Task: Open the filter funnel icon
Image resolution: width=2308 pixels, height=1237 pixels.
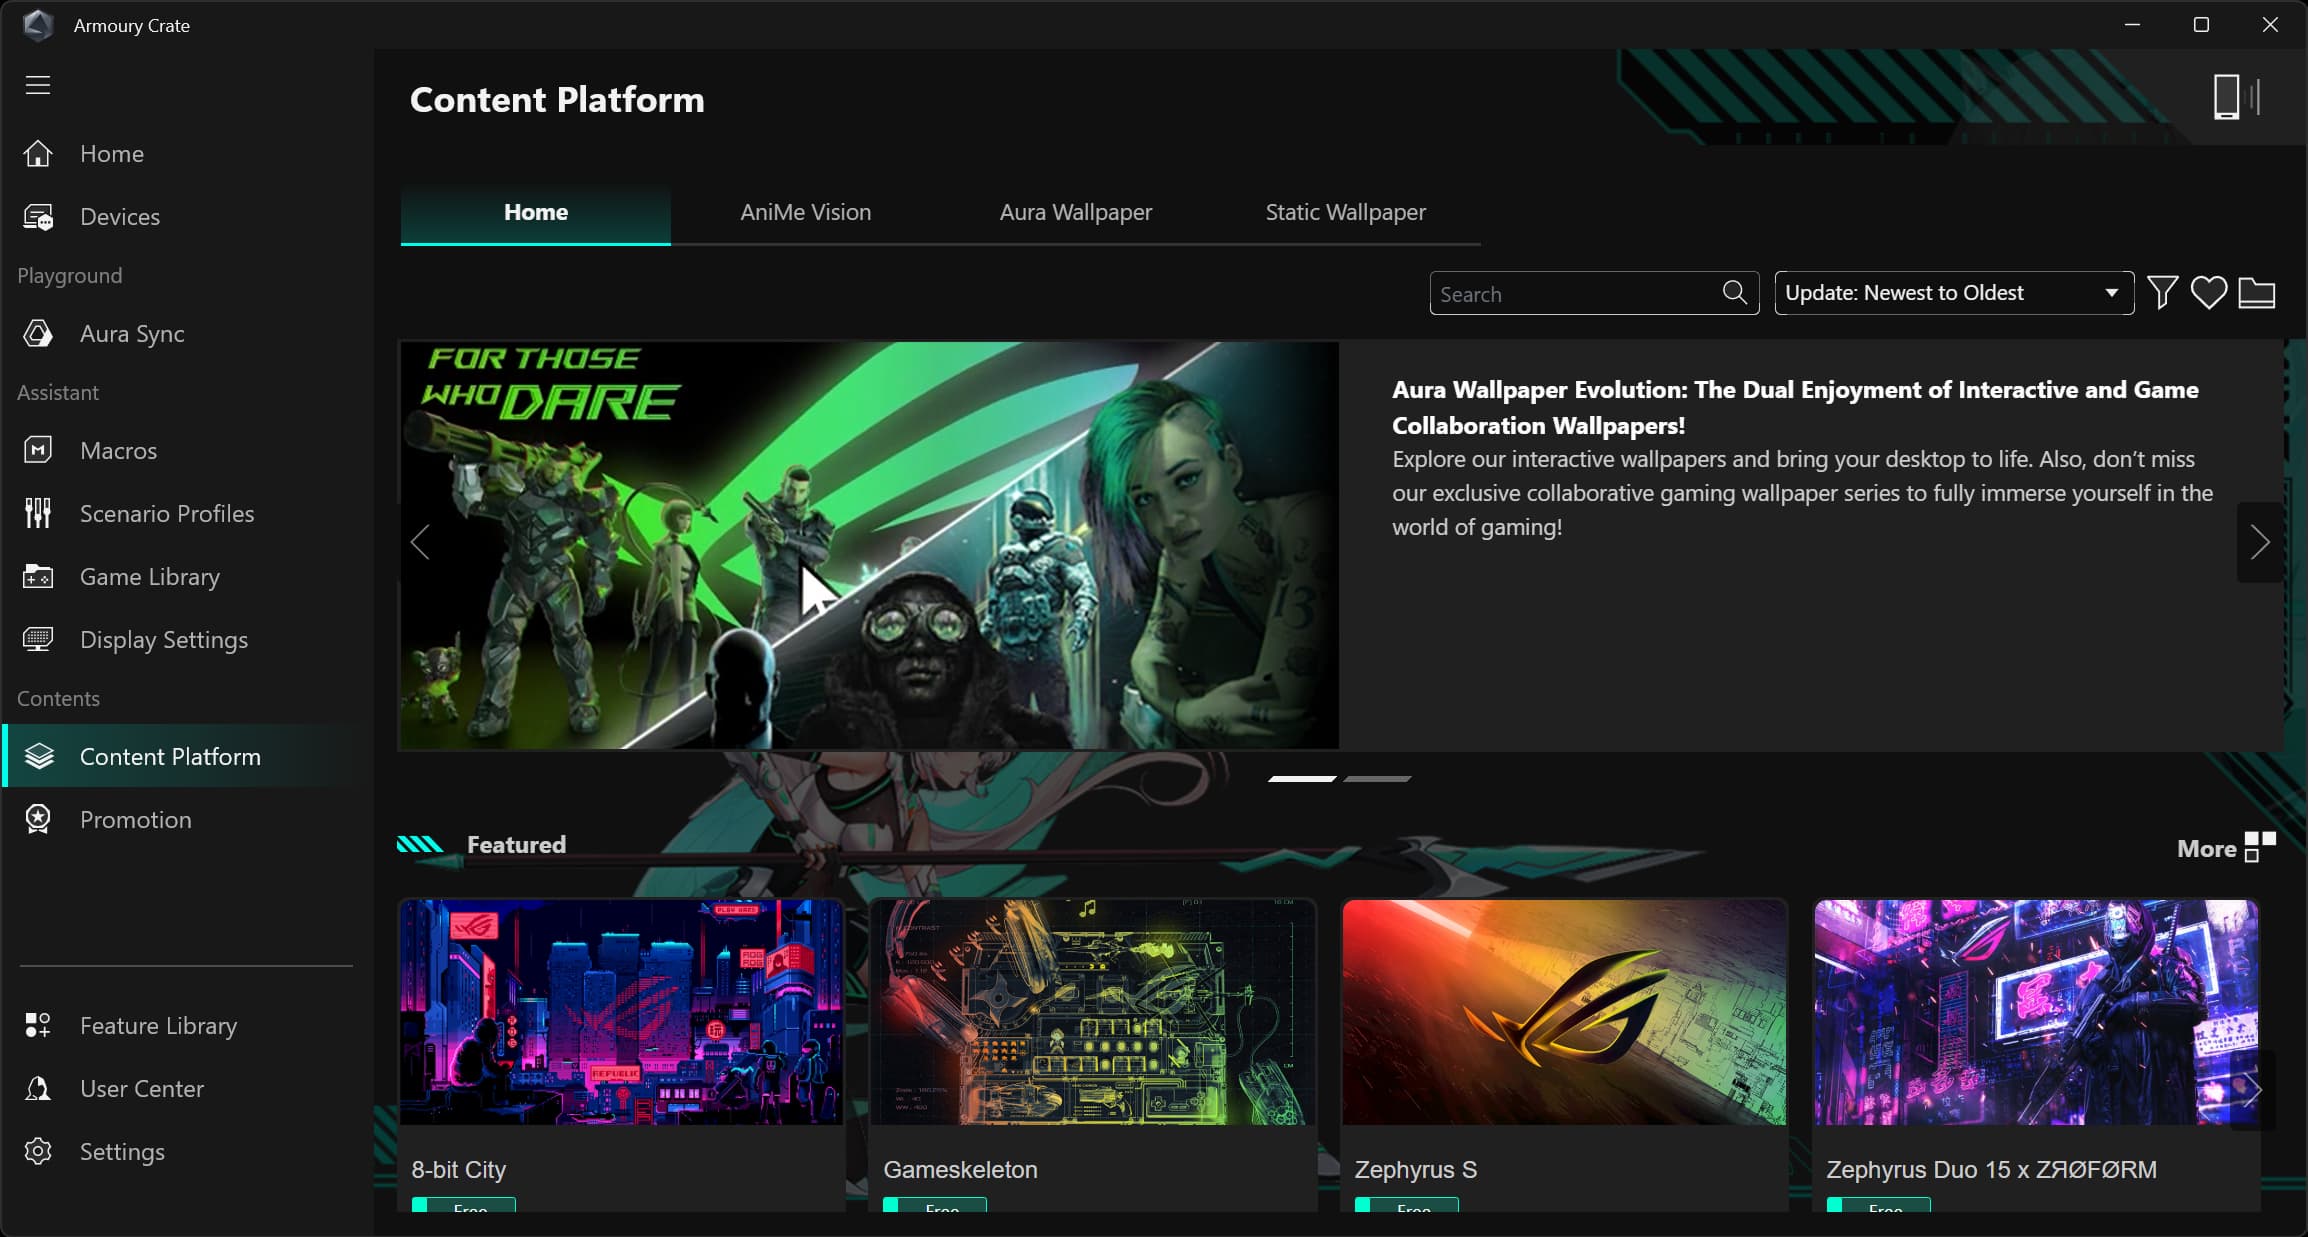Action: (2162, 293)
